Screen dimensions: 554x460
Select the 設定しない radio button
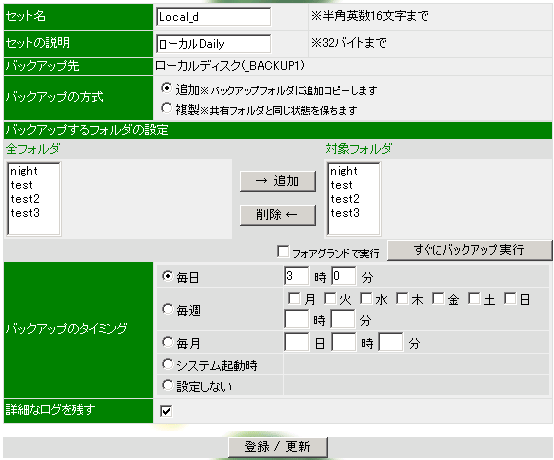(167, 385)
